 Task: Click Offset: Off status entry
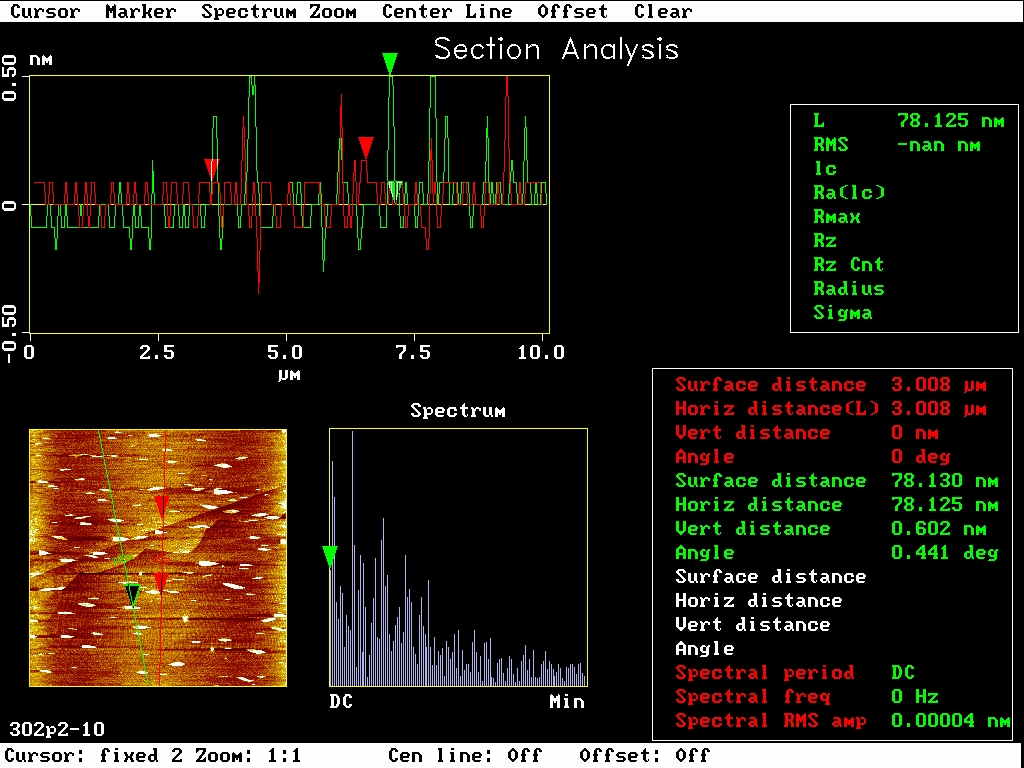pyautogui.click(x=644, y=756)
